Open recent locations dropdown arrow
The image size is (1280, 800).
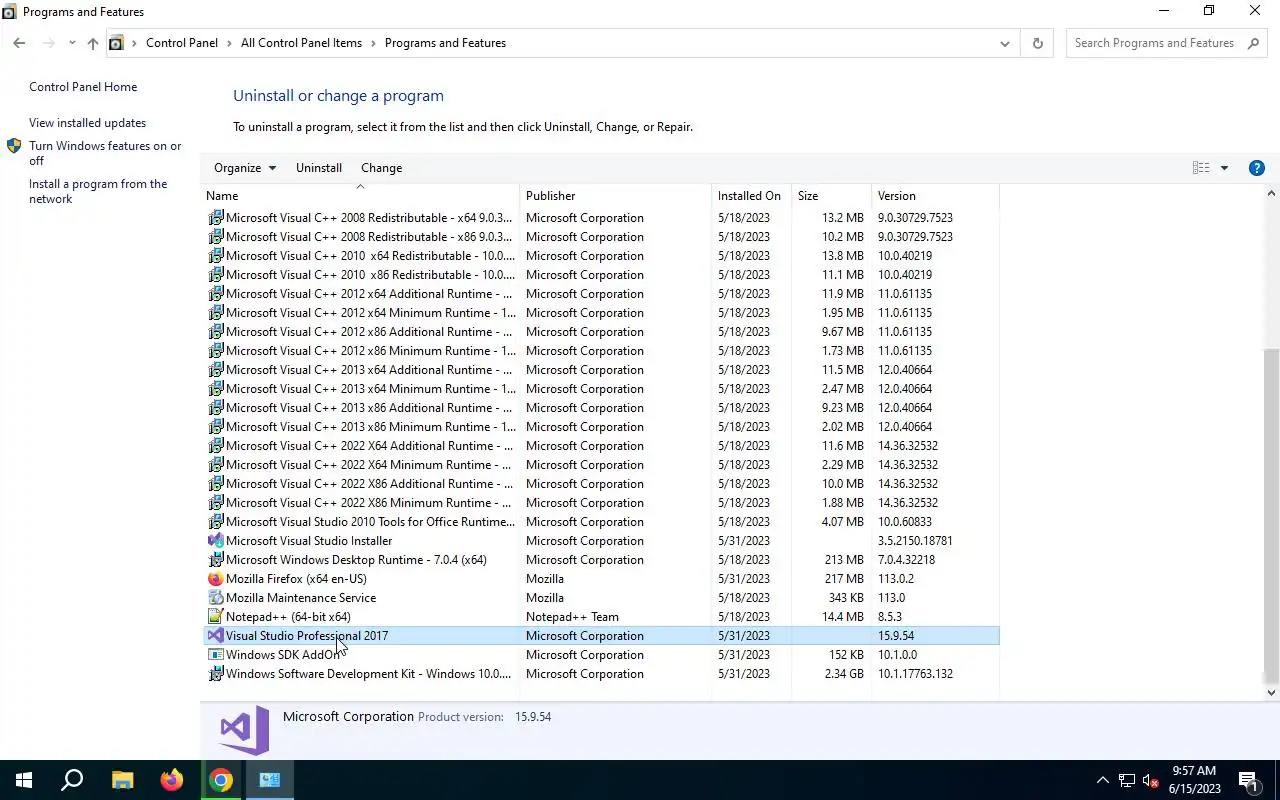(72, 43)
